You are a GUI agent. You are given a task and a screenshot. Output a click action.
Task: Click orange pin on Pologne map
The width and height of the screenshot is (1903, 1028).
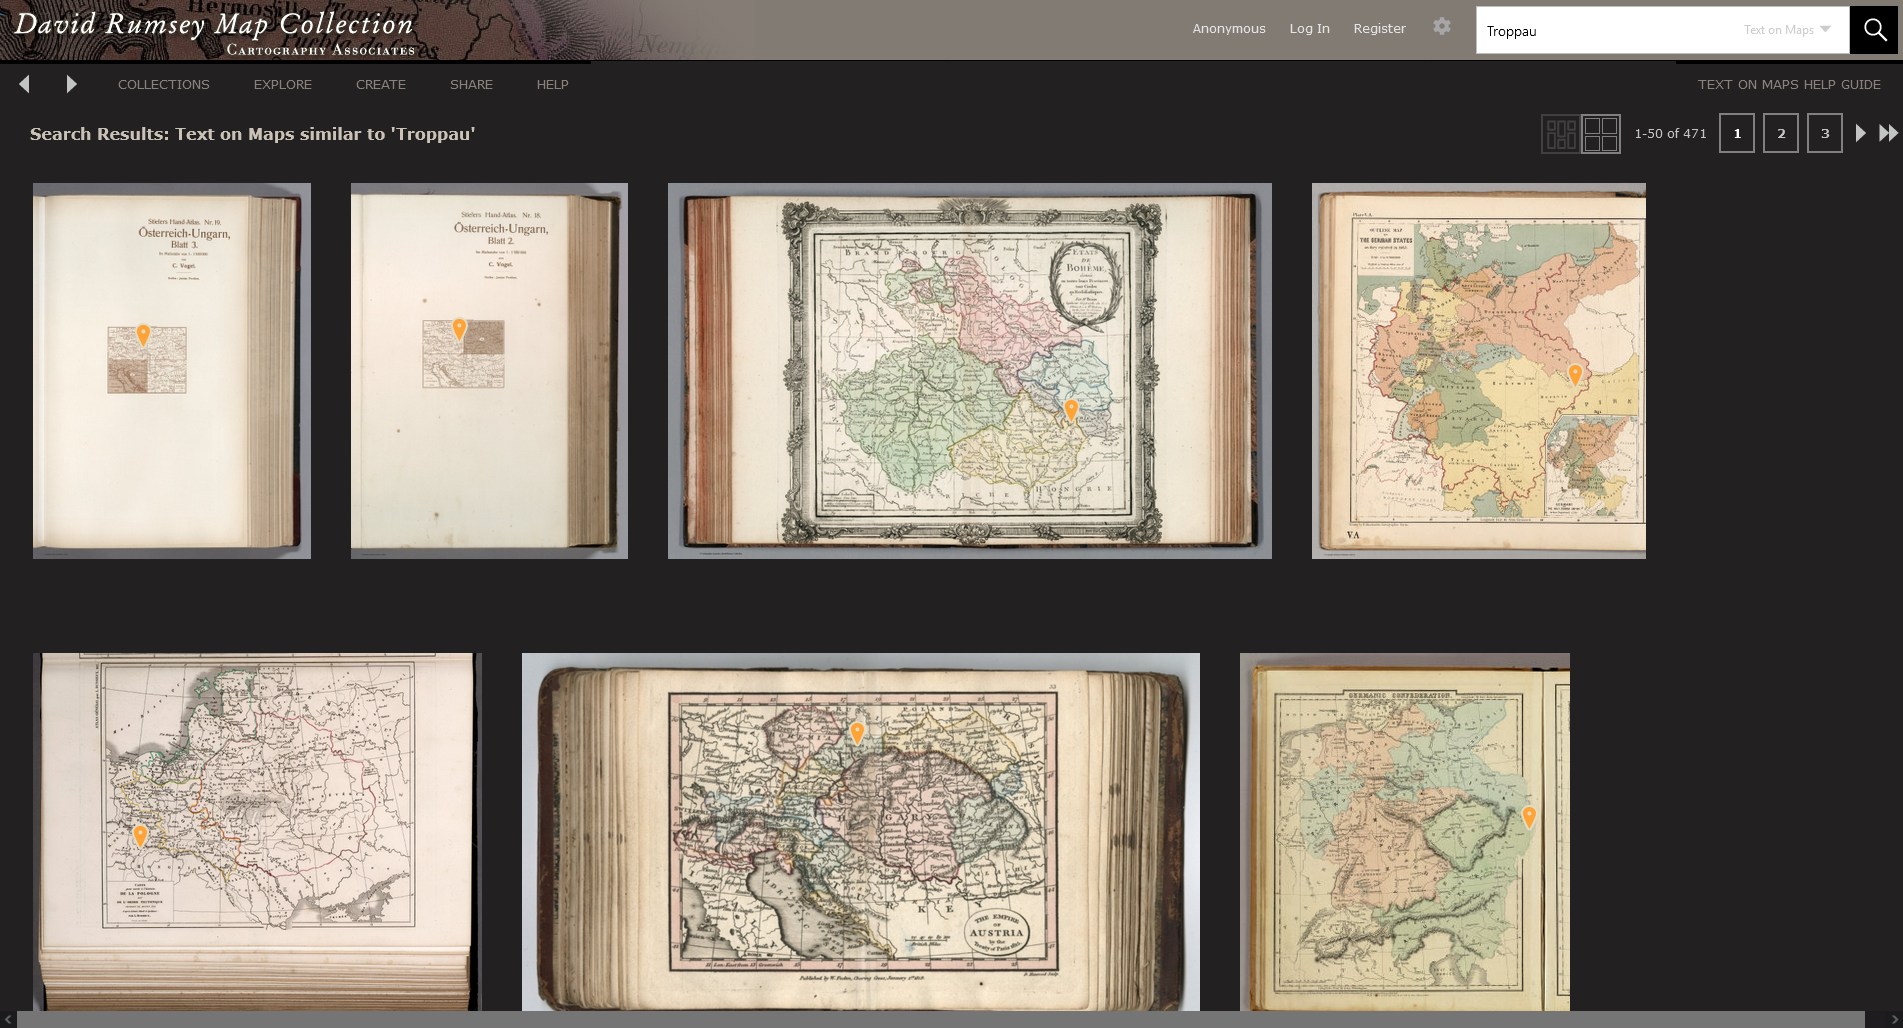(x=141, y=835)
